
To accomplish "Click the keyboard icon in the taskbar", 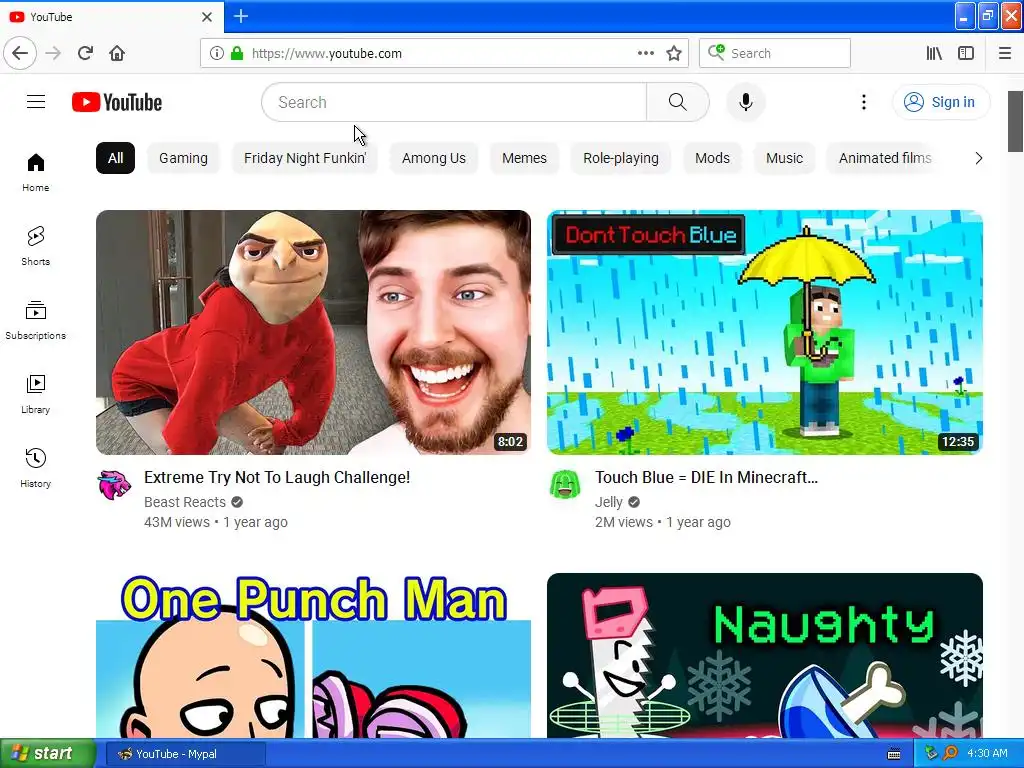I will point(894,754).
